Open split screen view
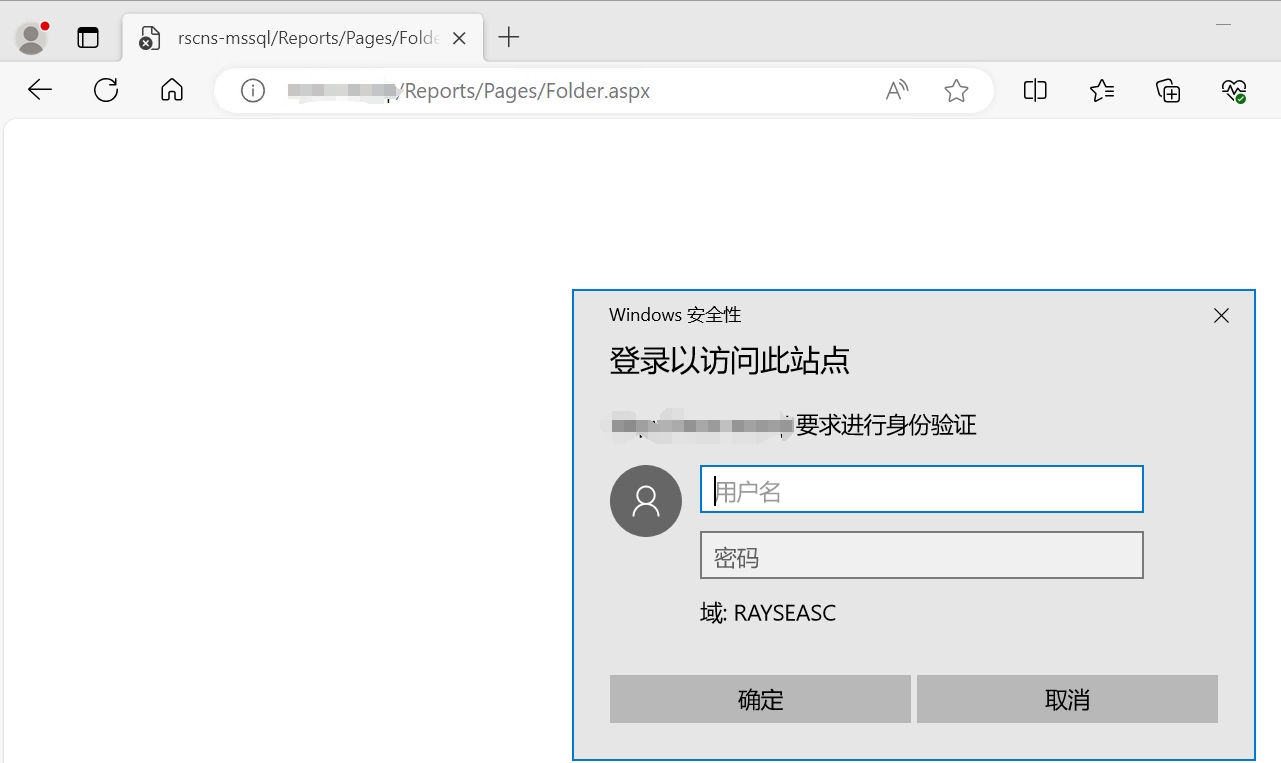Image resolution: width=1281 pixels, height=763 pixels. 1034,90
